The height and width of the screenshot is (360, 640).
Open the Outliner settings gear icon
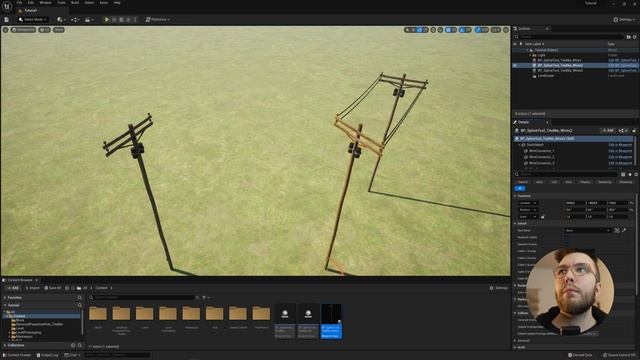635,37
